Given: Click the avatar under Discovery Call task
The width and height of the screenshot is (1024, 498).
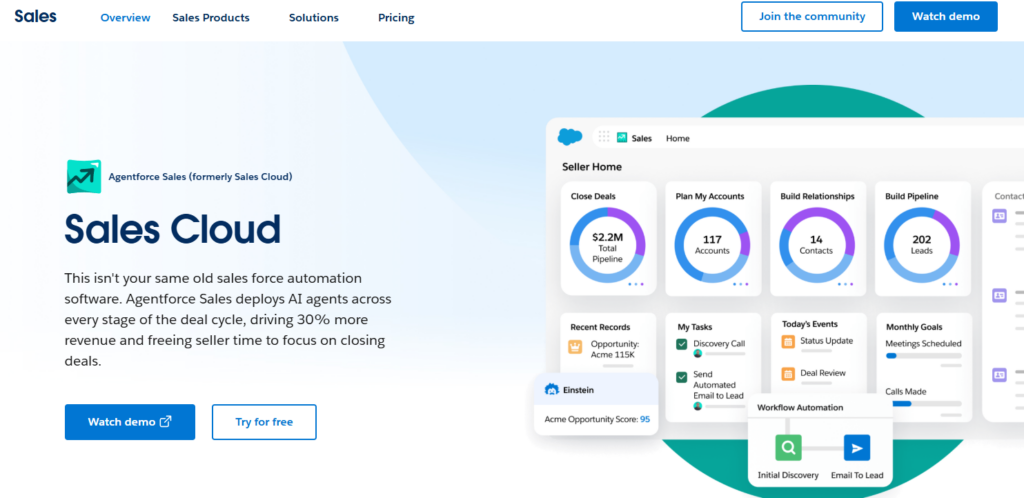Looking at the screenshot, I should [x=697, y=354].
